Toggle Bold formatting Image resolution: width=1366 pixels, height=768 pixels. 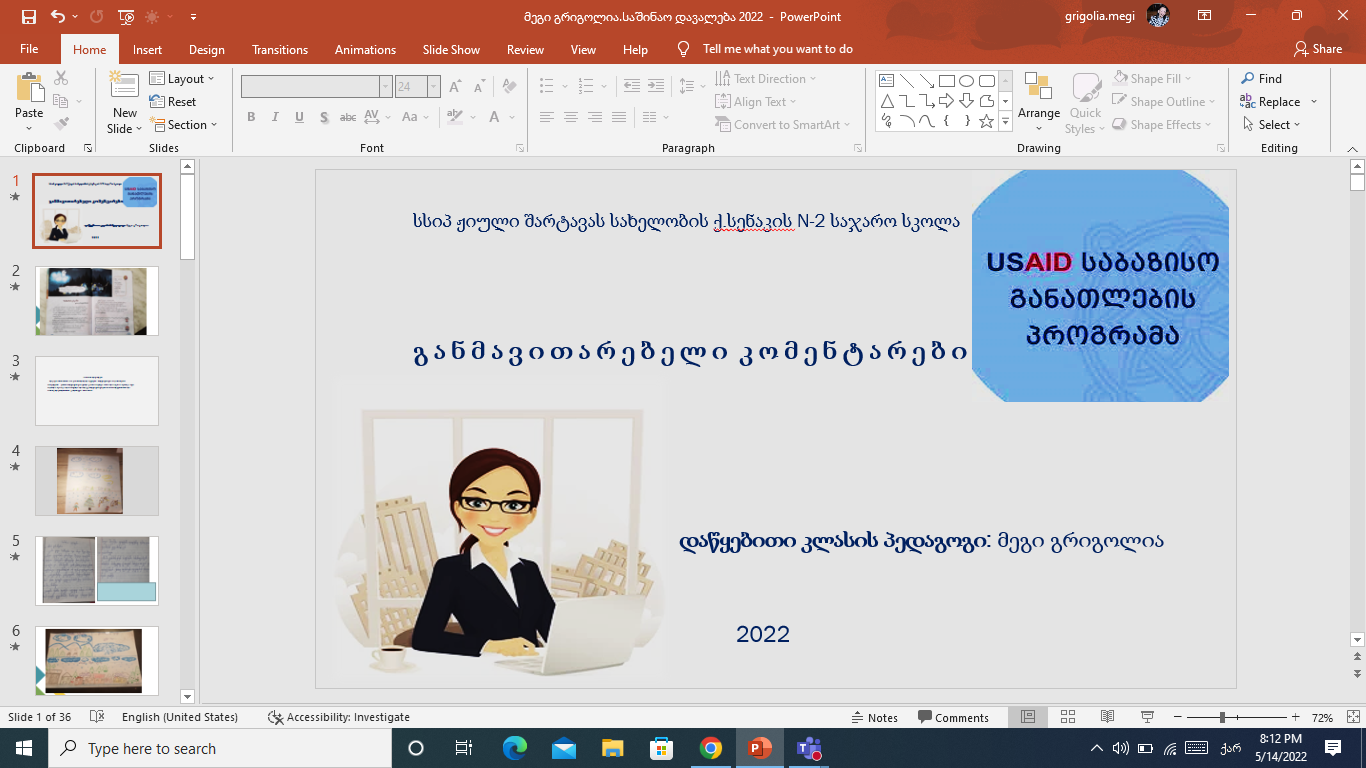(x=251, y=117)
